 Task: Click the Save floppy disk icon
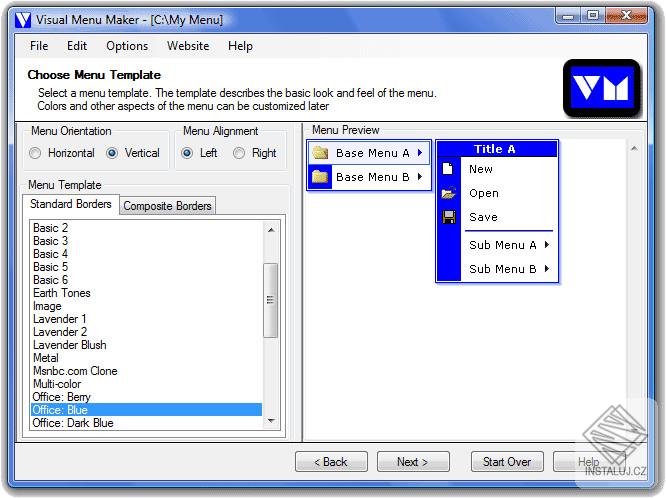[x=449, y=217]
